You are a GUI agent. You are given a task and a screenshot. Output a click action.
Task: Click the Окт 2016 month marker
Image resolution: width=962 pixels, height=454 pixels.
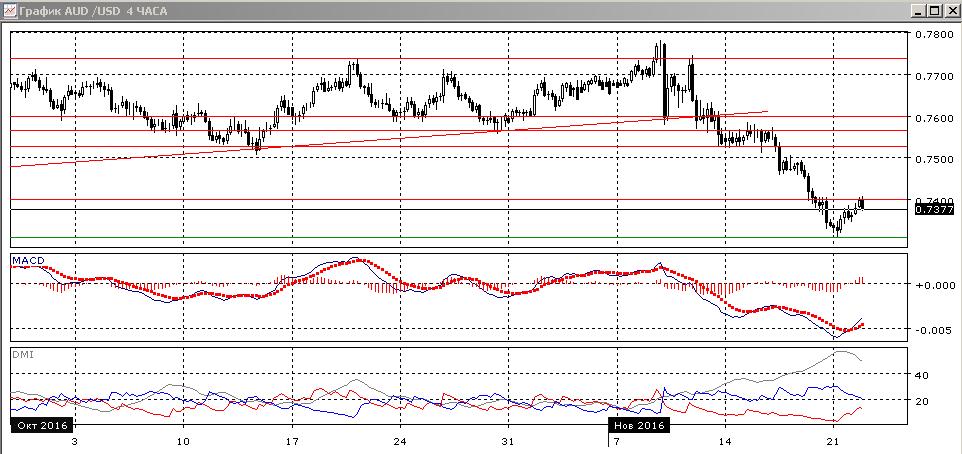pyautogui.click(x=42, y=425)
